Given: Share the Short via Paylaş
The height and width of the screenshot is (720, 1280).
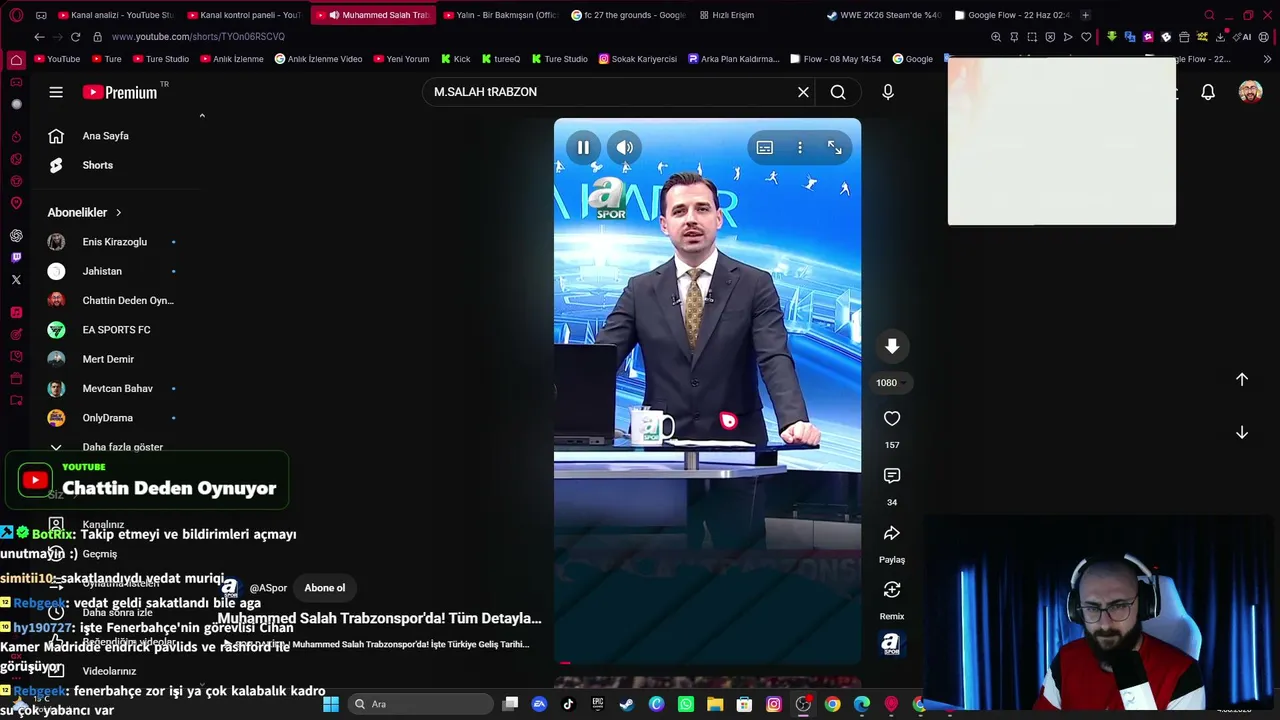Looking at the screenshot, I should [x=892, y=534].
